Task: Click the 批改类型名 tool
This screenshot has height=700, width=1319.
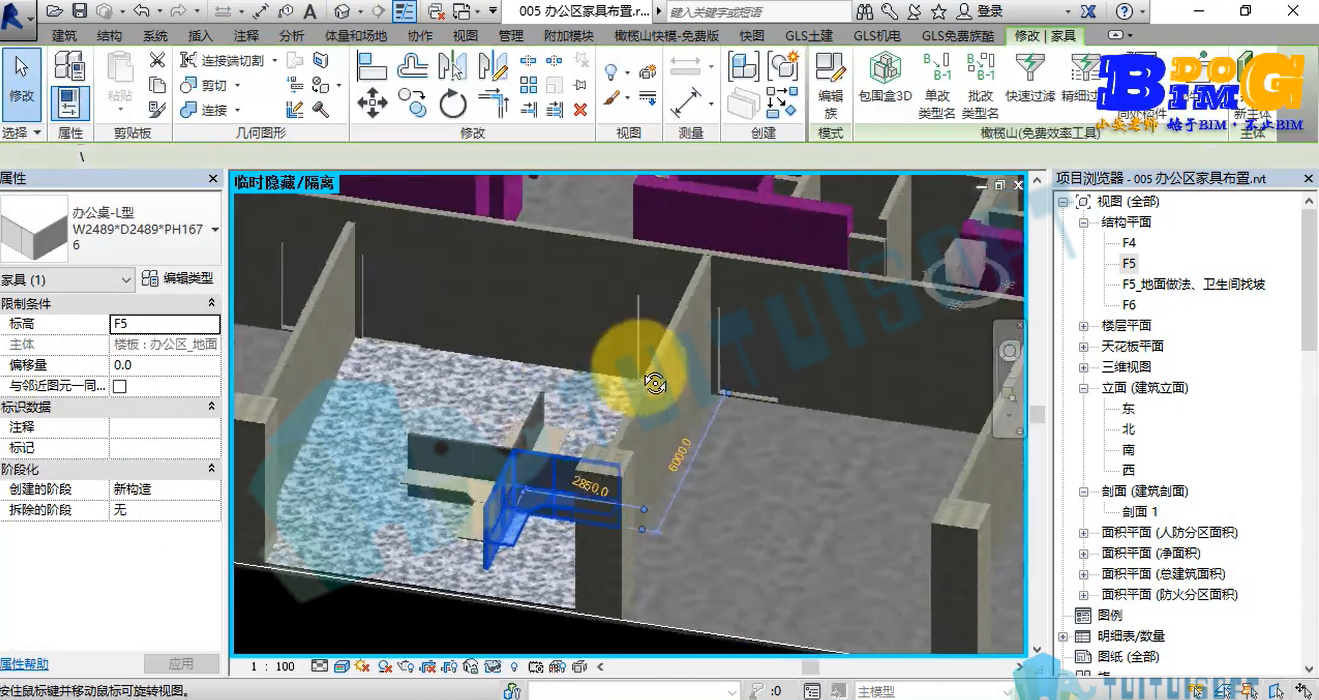Action: (981, 85)
